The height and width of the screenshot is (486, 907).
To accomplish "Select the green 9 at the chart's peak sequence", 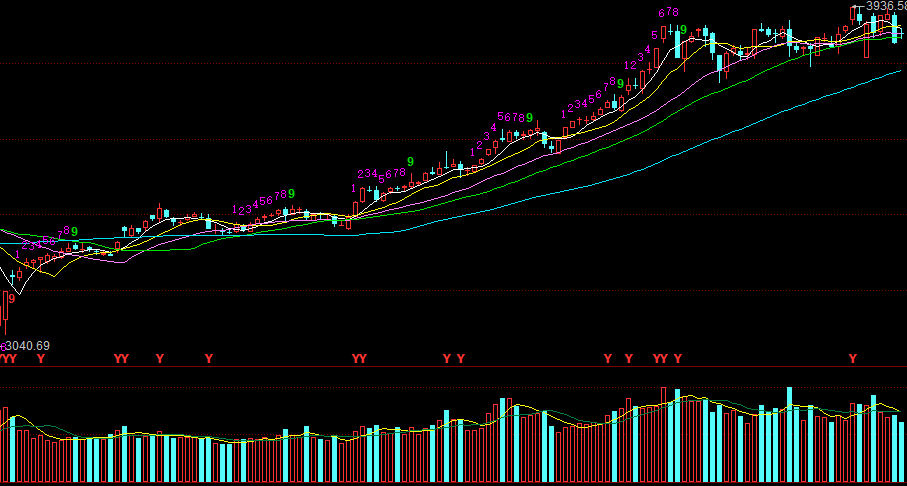I will coord(682,30).
